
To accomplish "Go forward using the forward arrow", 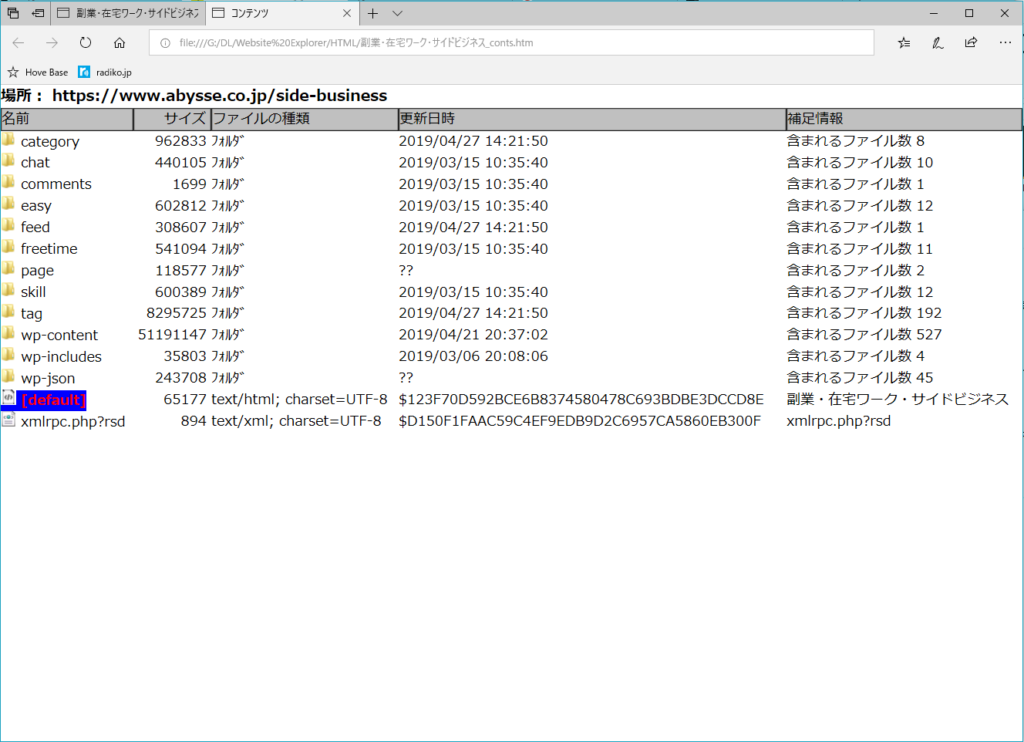I will tap(49, 42).
